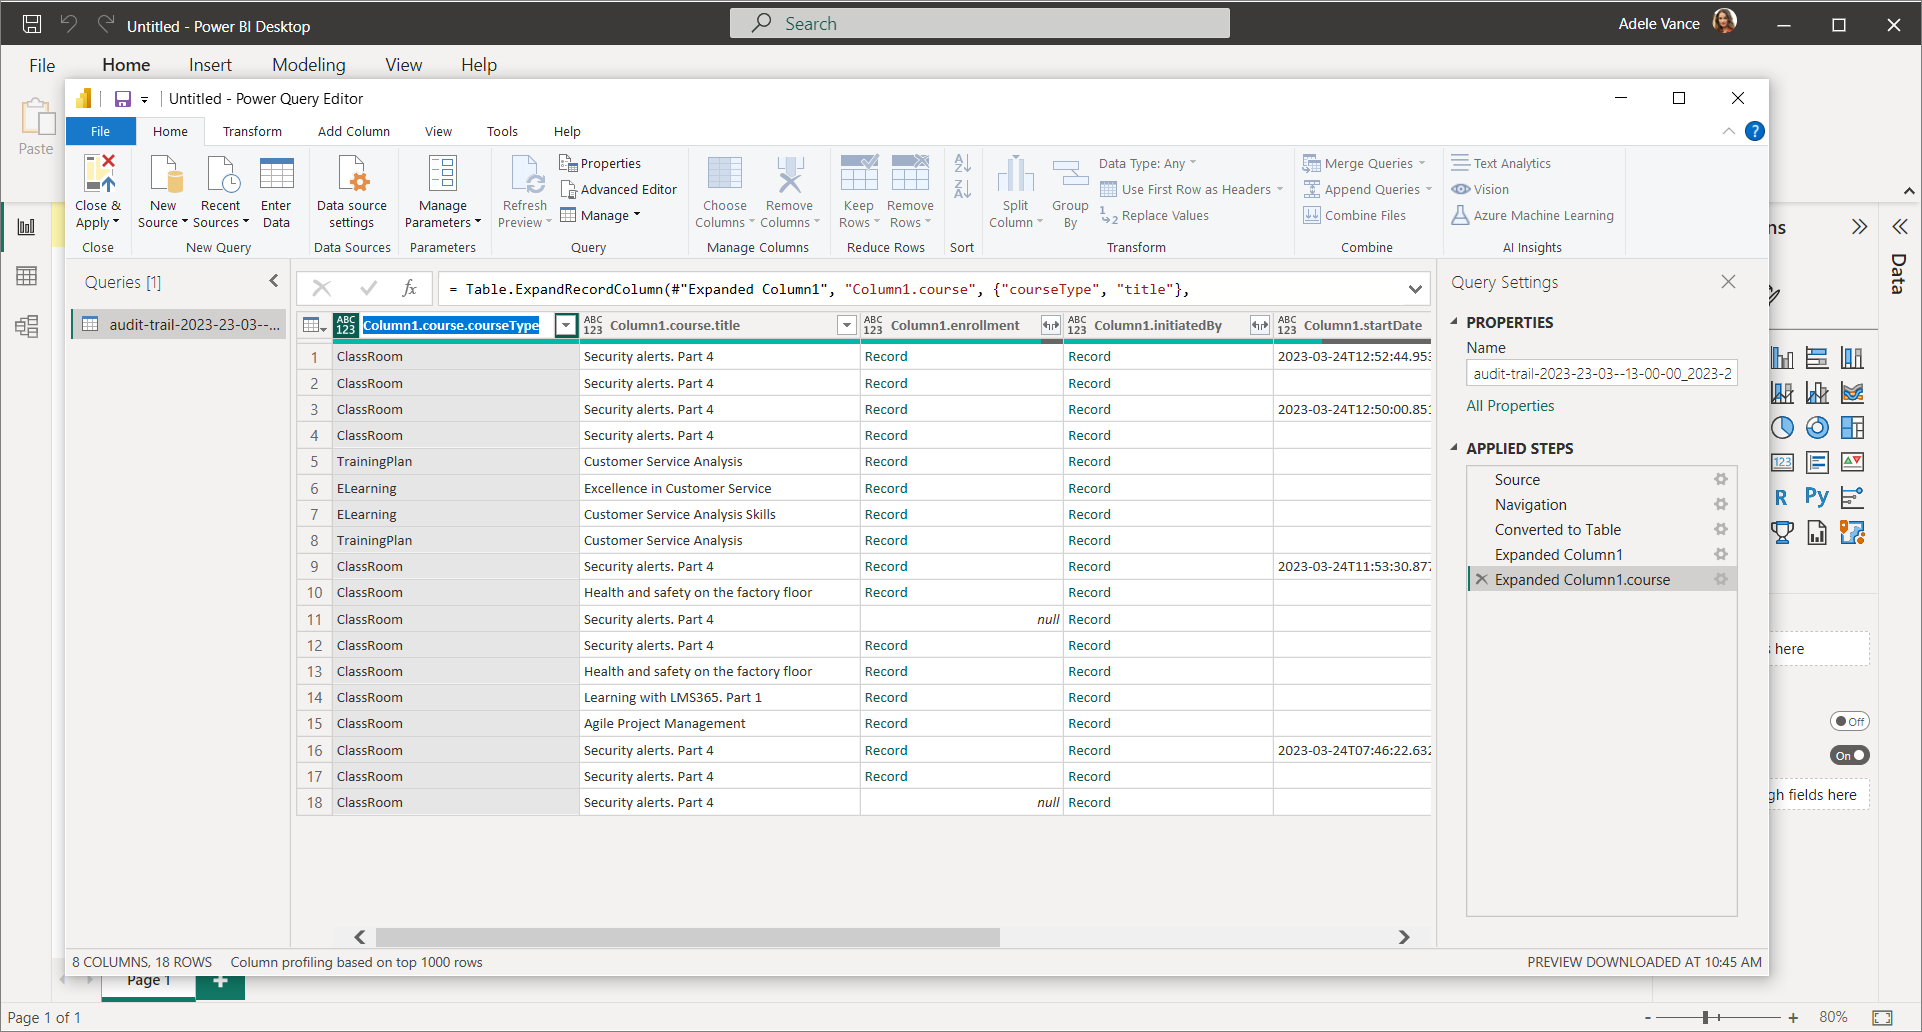The width and height of the screenshot is (1922, 1032).
Task: Select the Converted to Table step
Action: [1557, 530]
